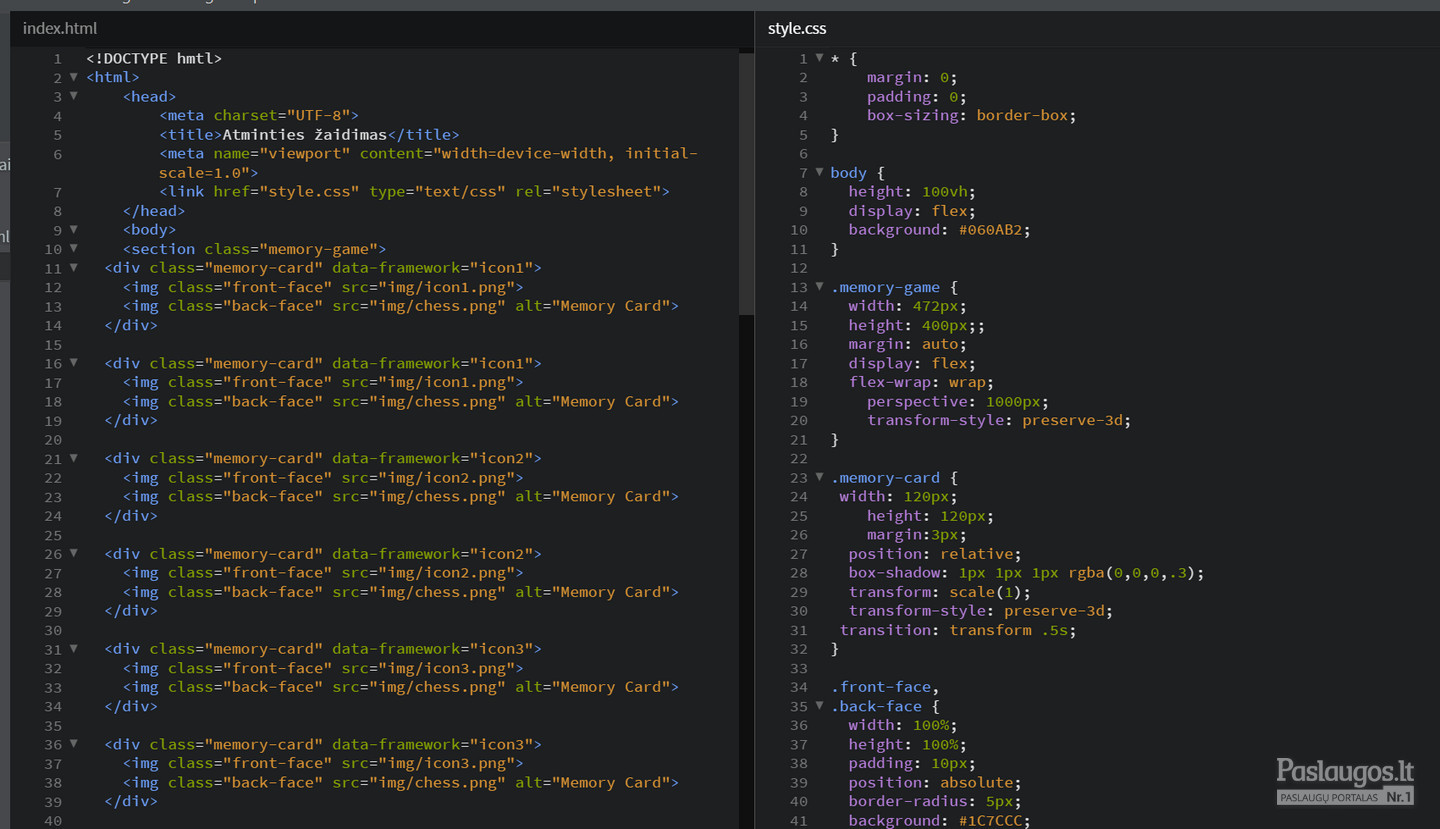Collapse the head block fold arrow on line 3
Viewport: 1440px width, 829px height.
click(x=73, y=96)
